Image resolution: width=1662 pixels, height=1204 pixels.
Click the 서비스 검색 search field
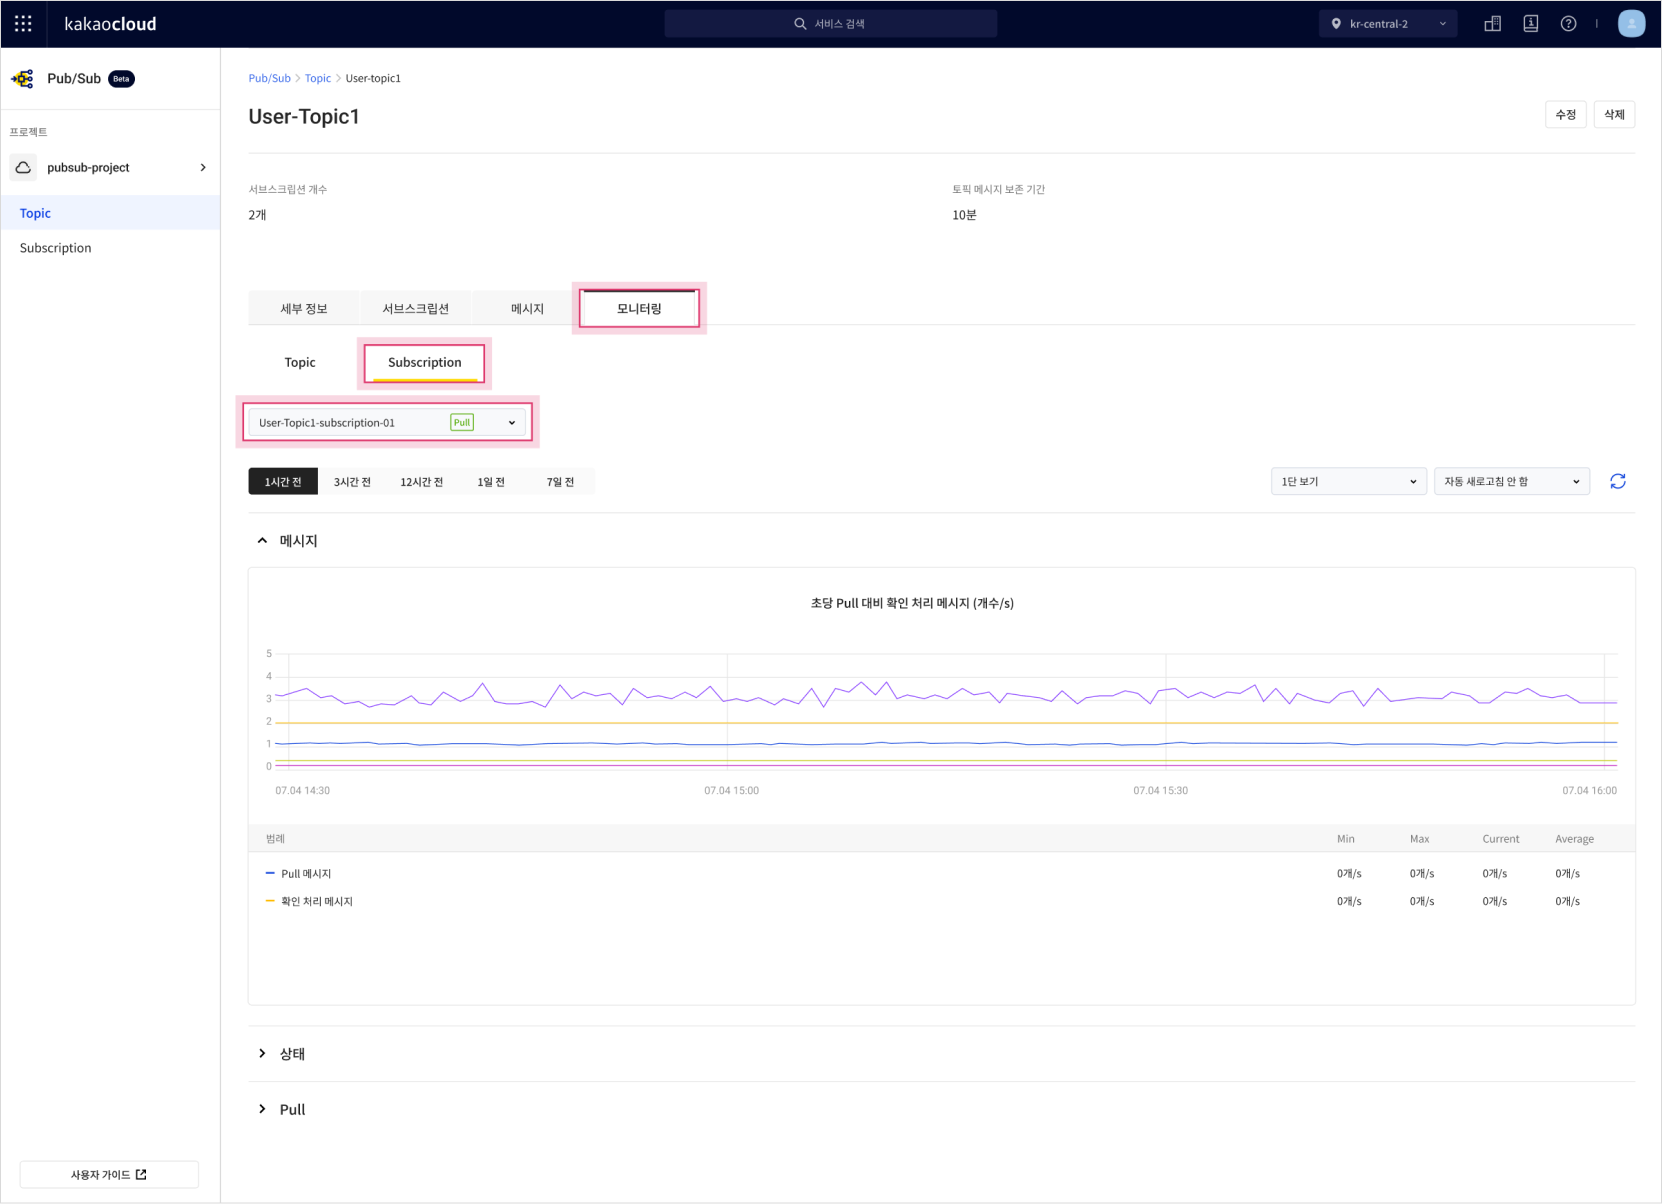(x=831, y=24)
